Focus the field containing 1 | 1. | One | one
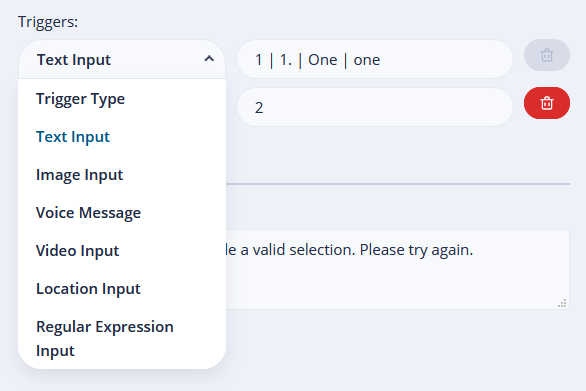The width and height of the screenshot is (586, 391). click(x=375, y=59)
